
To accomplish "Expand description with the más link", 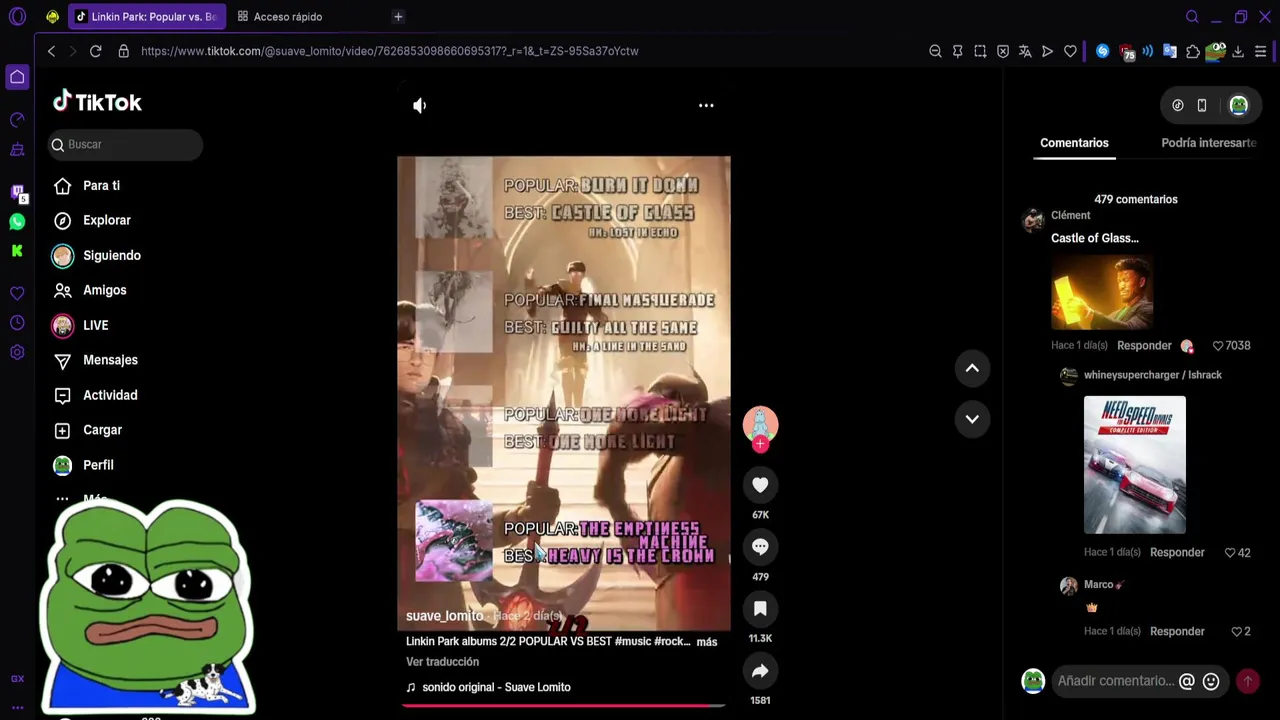I will (x=707, y=642).
